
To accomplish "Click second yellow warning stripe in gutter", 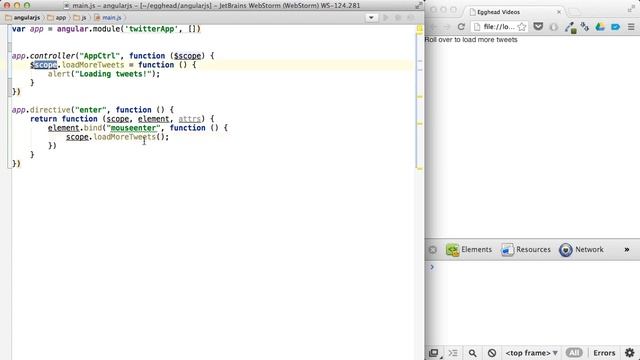I will tap(420, 97).
